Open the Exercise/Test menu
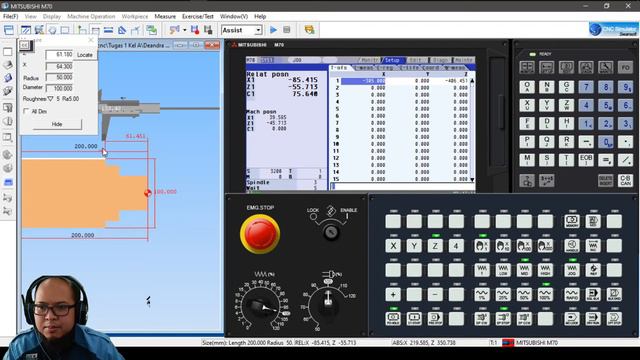Image resolution: width=640 pixels, height=360 pixels. [198, 16]
